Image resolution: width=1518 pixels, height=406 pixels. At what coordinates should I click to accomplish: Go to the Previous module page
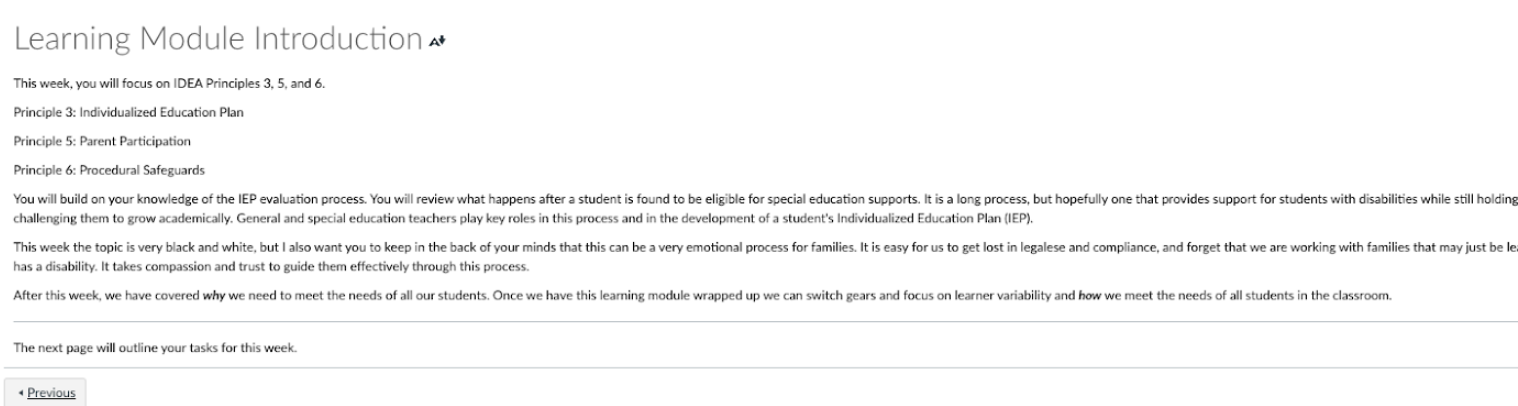44,392
